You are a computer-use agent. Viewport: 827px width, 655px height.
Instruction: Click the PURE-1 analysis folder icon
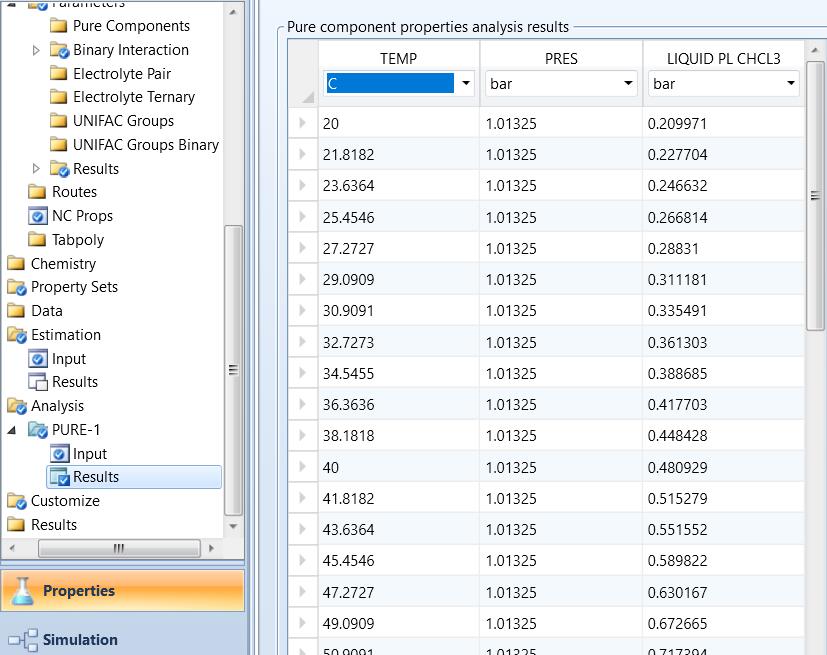[x=38, y=430]
